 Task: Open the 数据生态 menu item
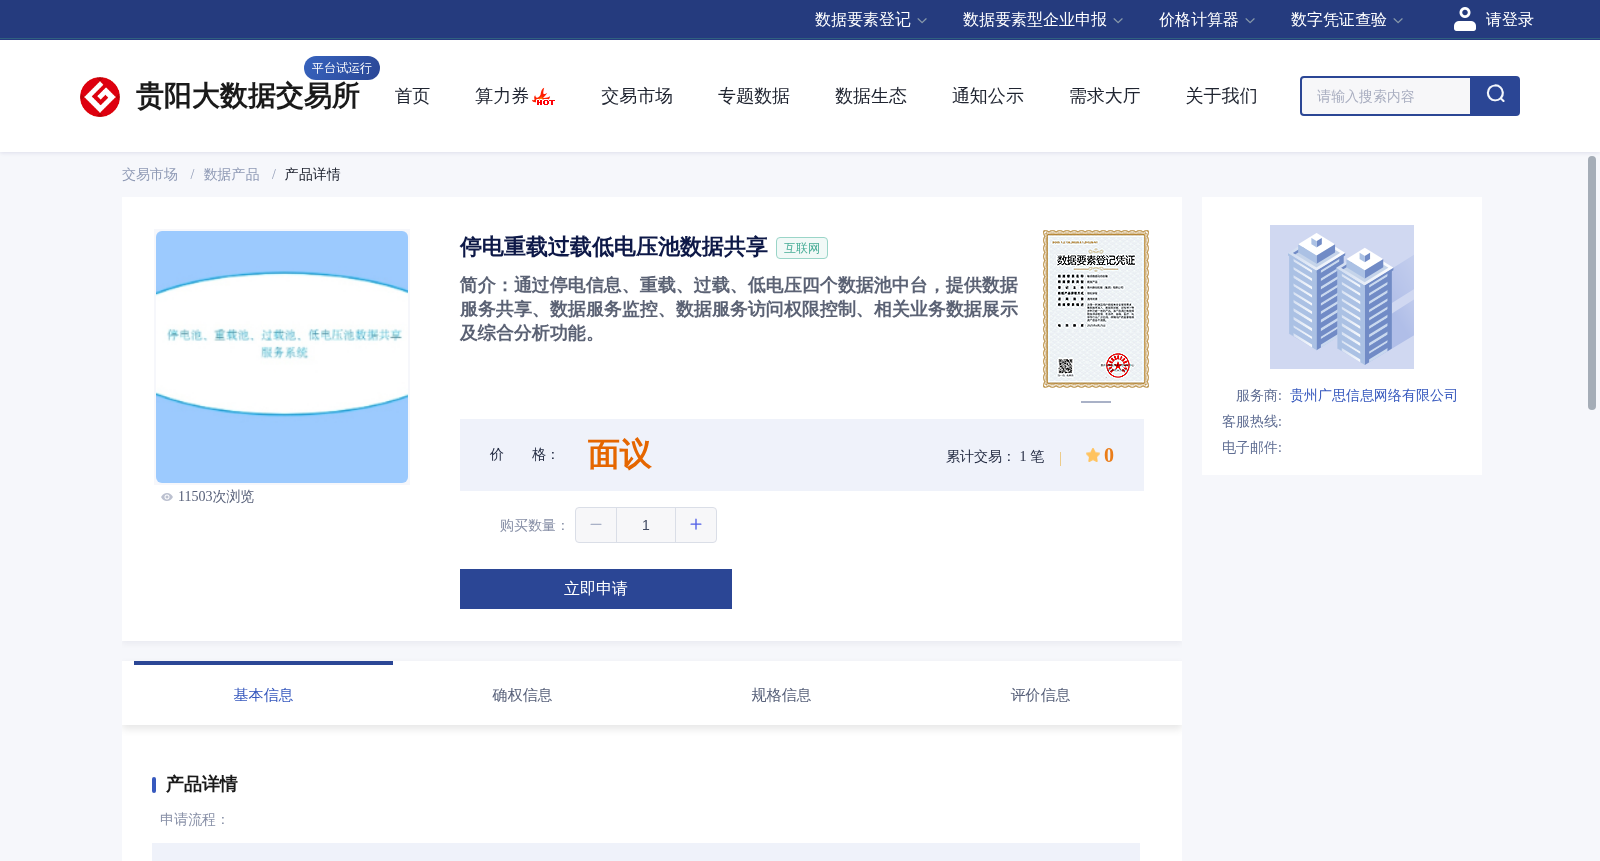tap(871, 96)
